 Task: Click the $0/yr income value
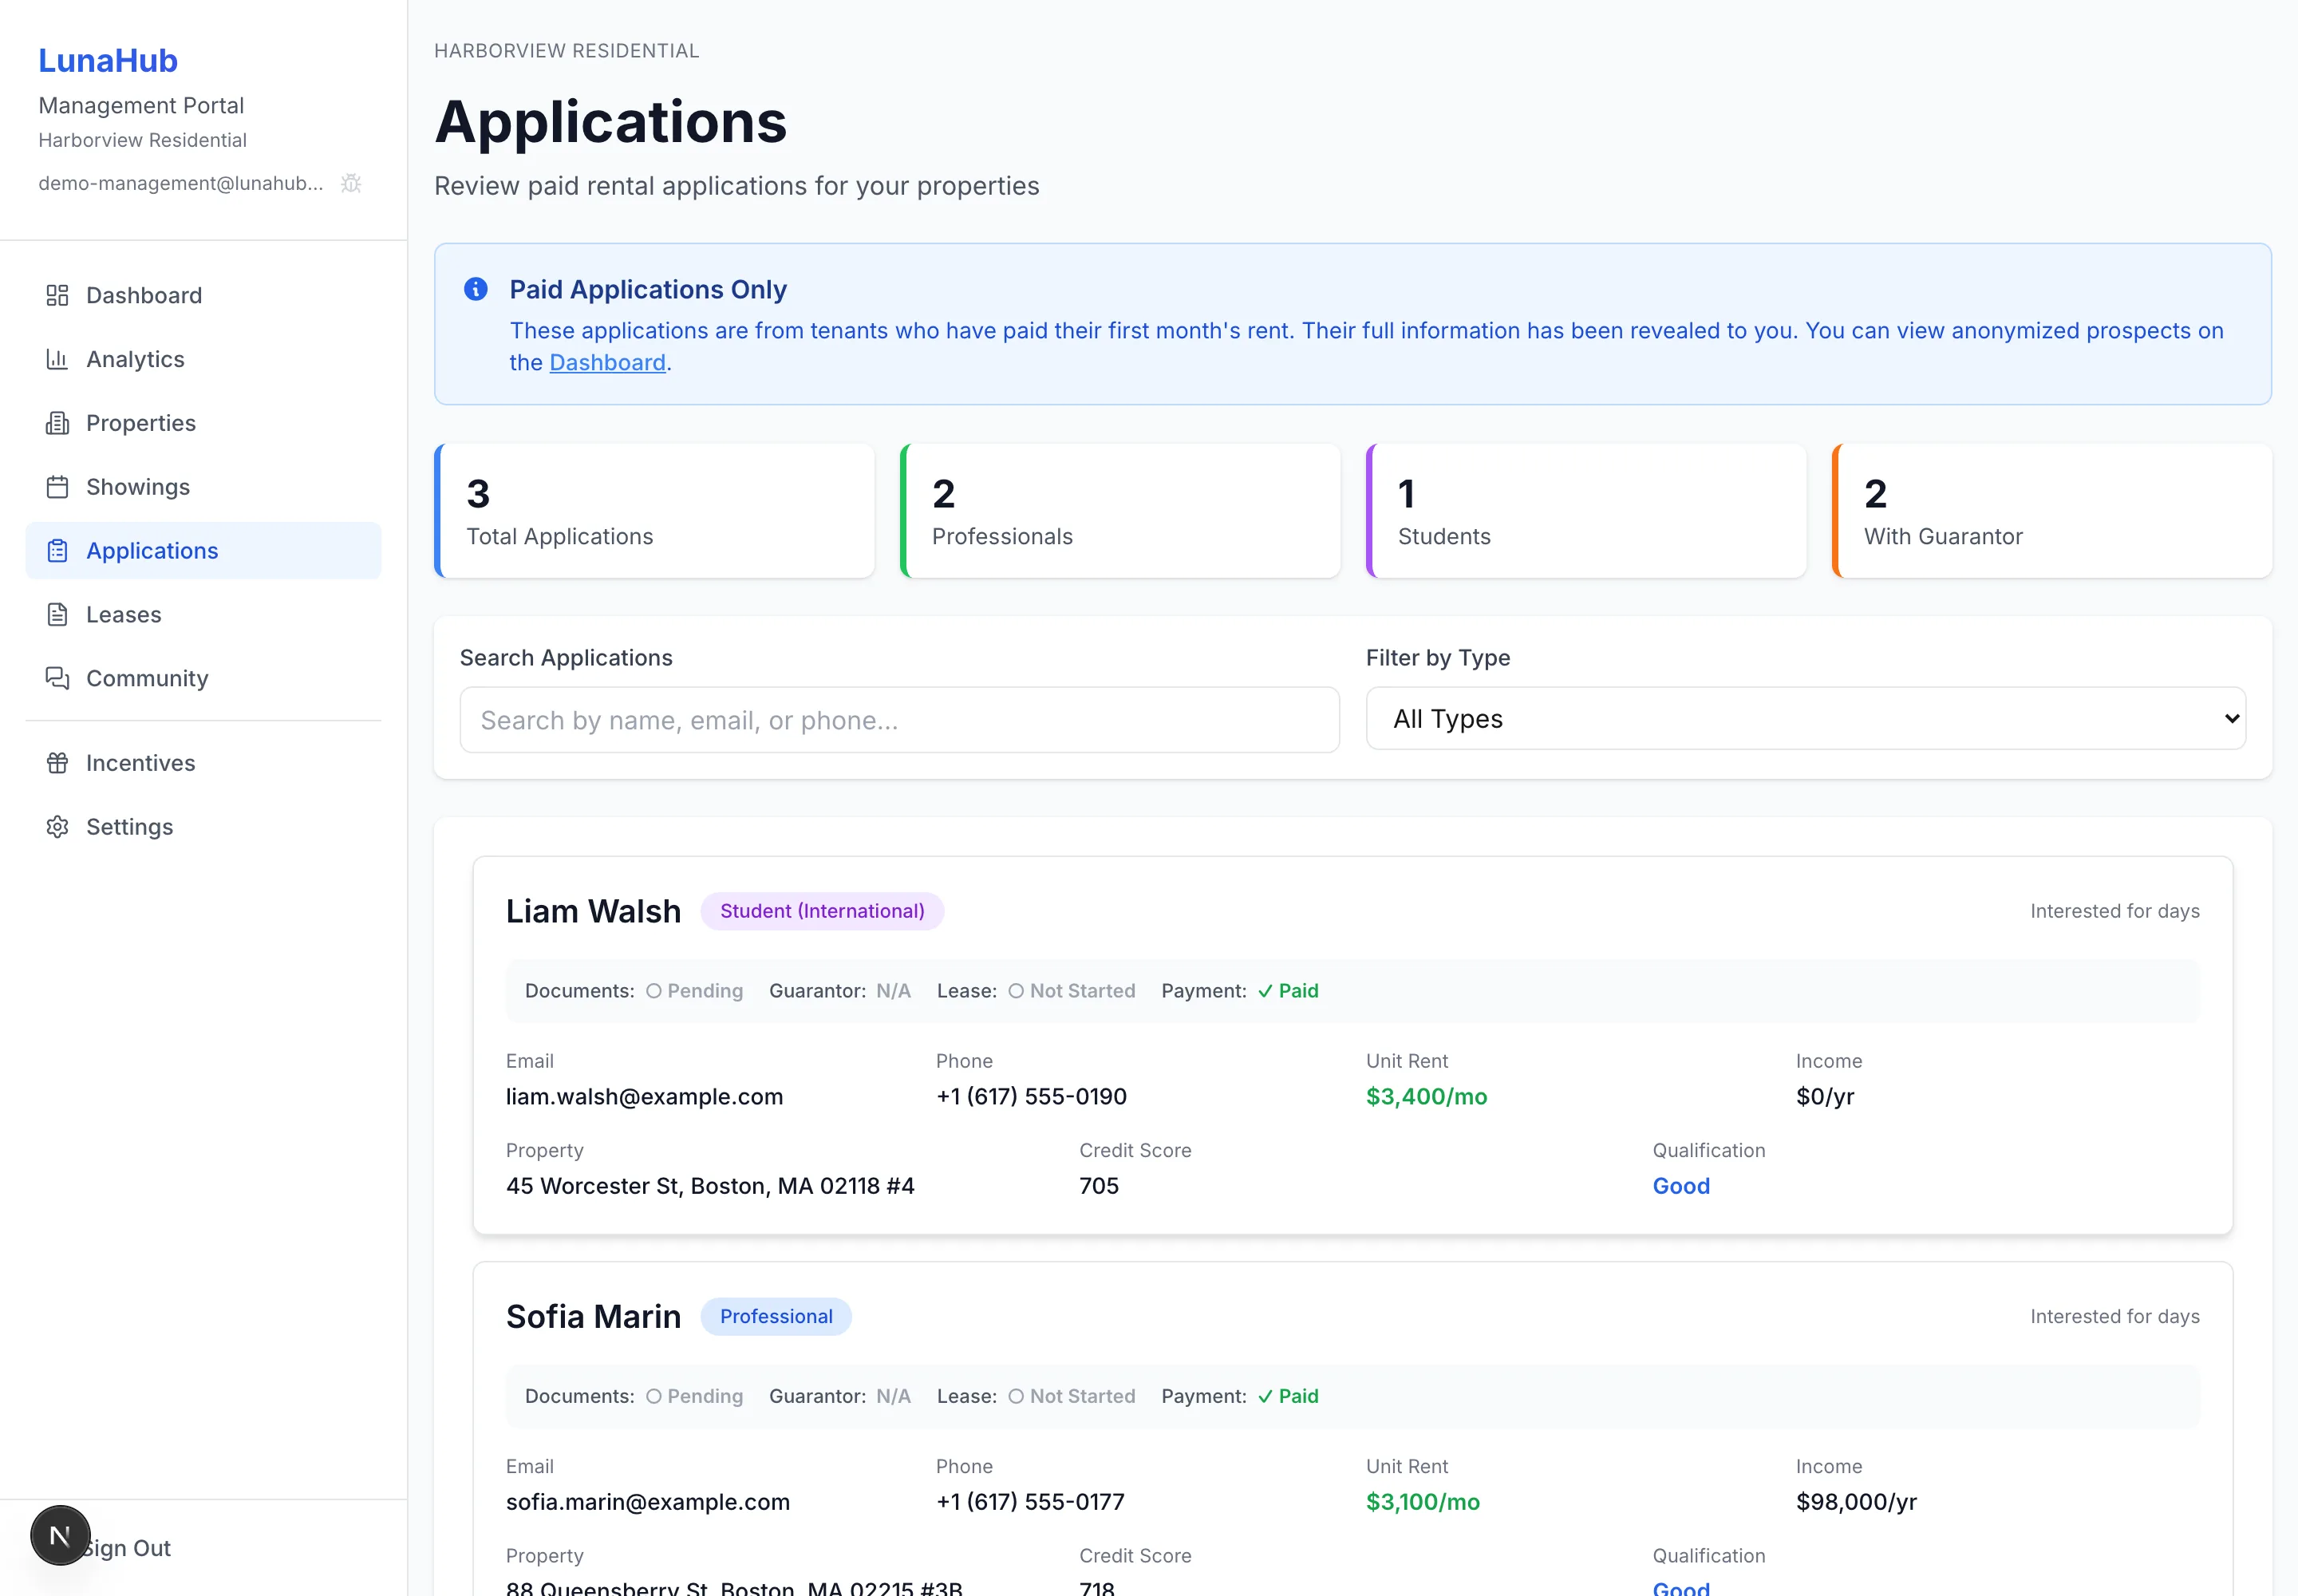tap(1825, 1097)
